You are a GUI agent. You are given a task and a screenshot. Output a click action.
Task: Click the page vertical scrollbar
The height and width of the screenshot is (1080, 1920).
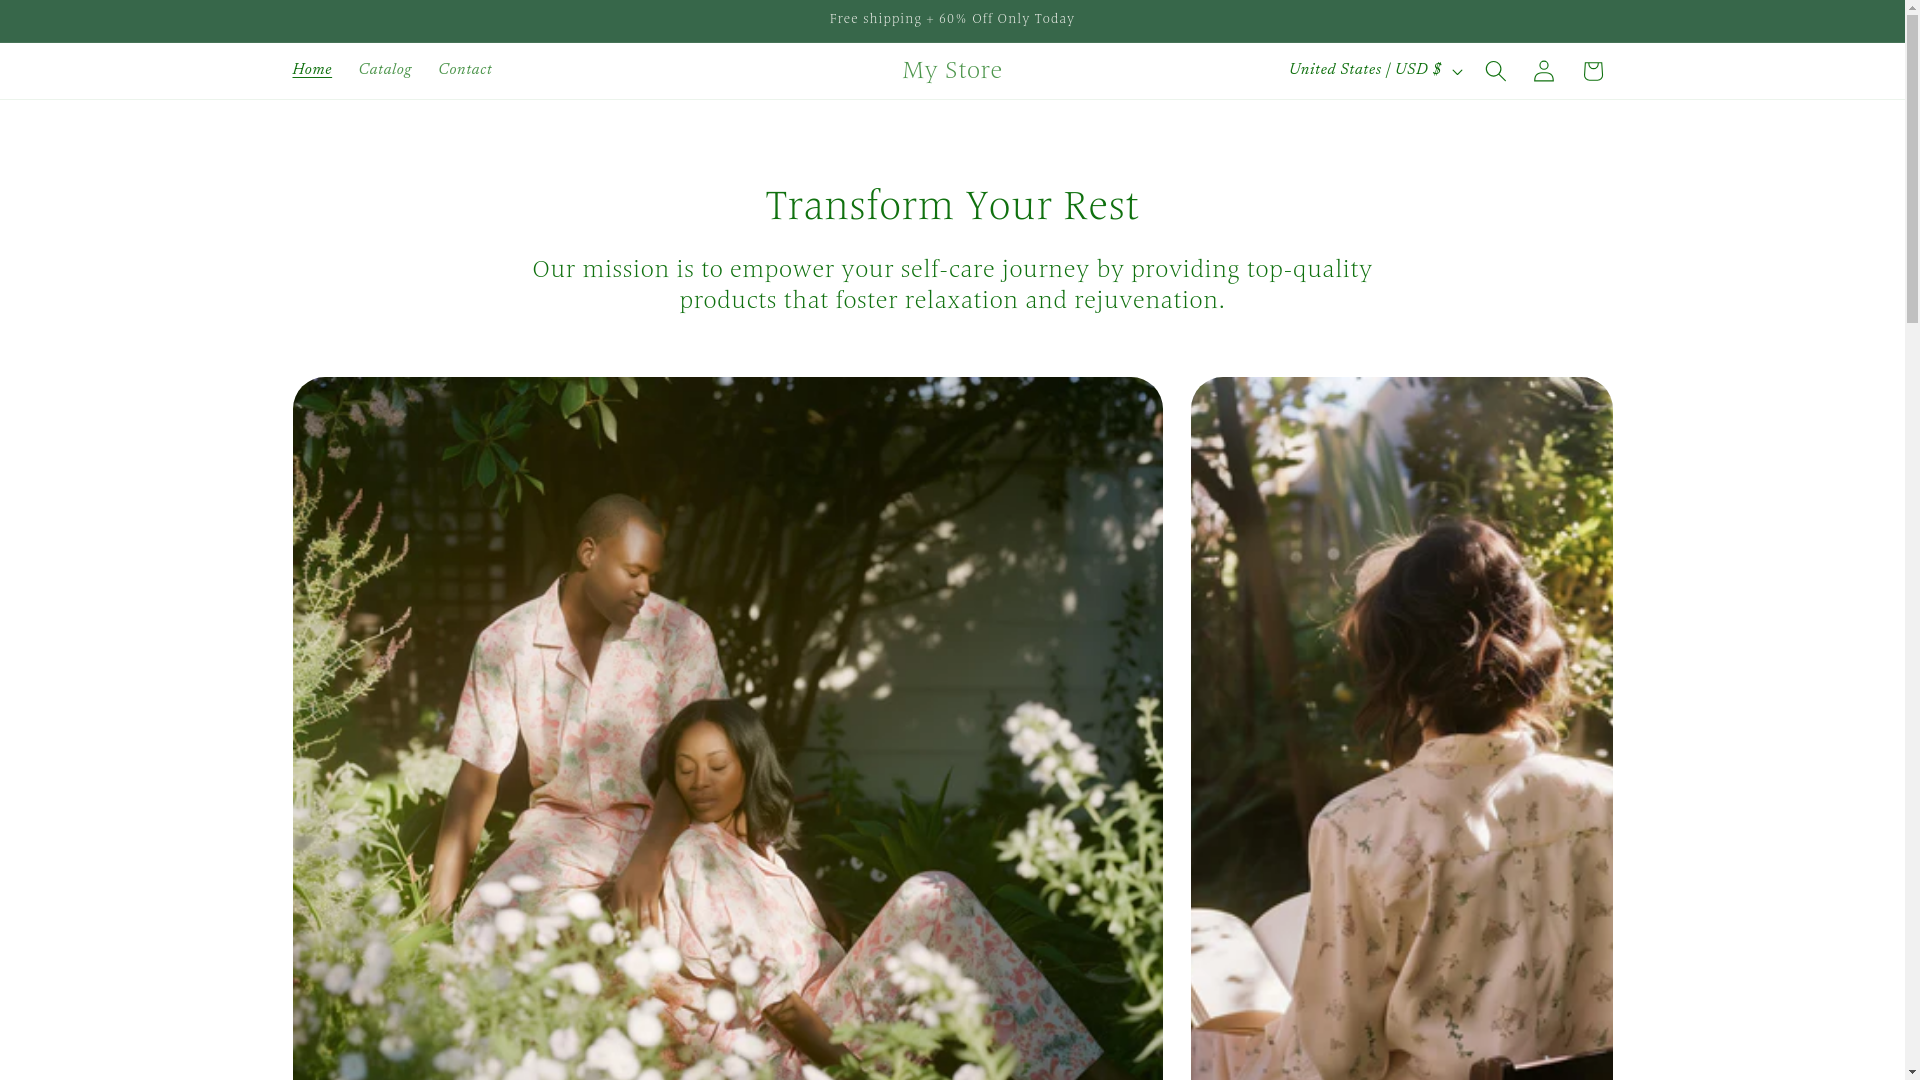[x=1912, y=540]
